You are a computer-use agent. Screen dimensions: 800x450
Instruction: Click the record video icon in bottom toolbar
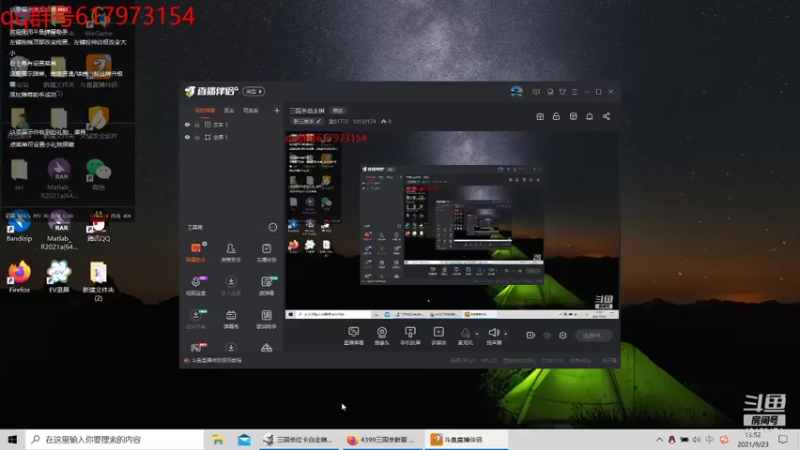(x=531, y=335)
